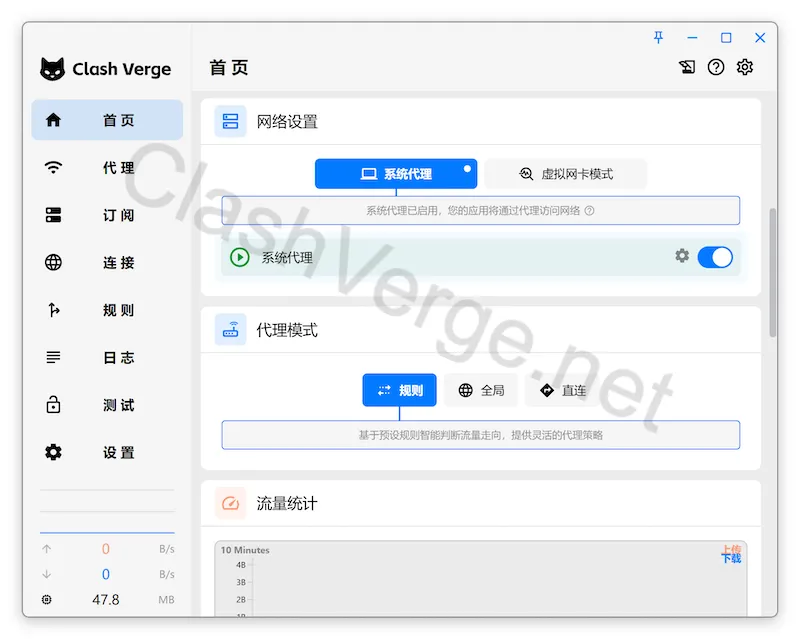Select 规则 rule proxy mode

(399, 390)
